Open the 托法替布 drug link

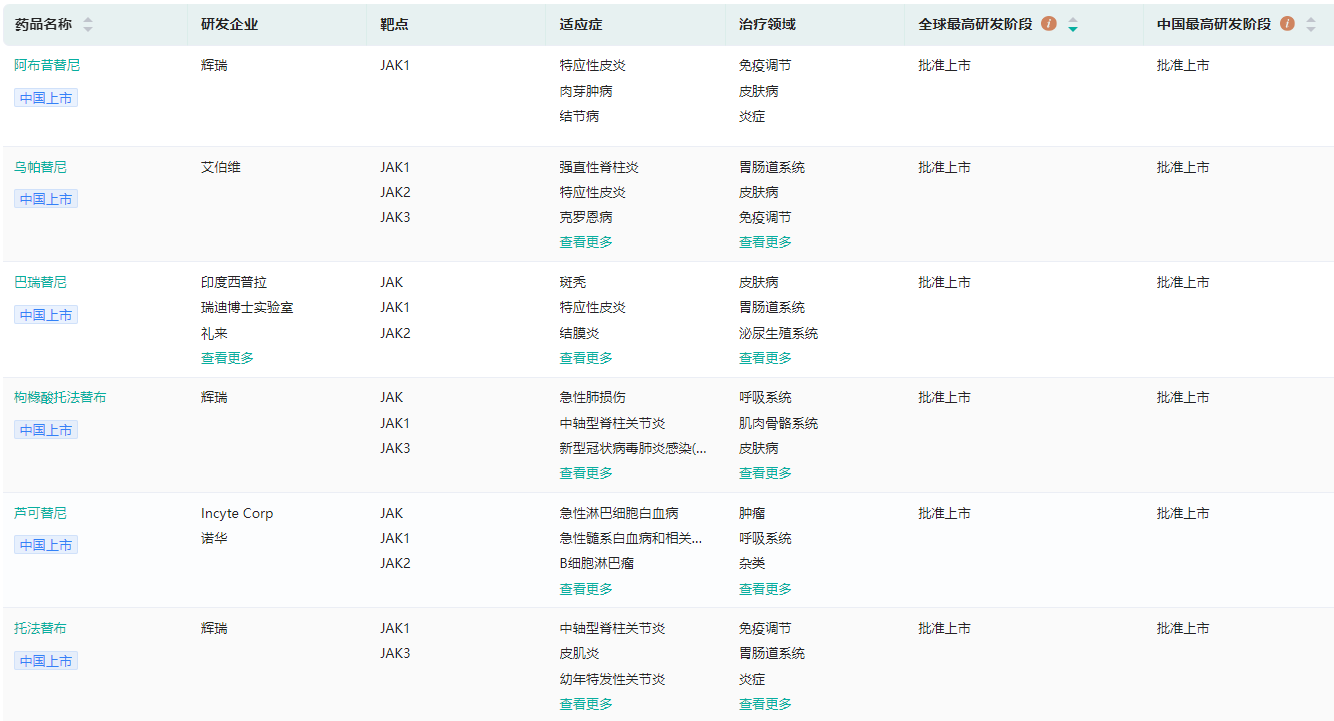click(x=40, y=628)
